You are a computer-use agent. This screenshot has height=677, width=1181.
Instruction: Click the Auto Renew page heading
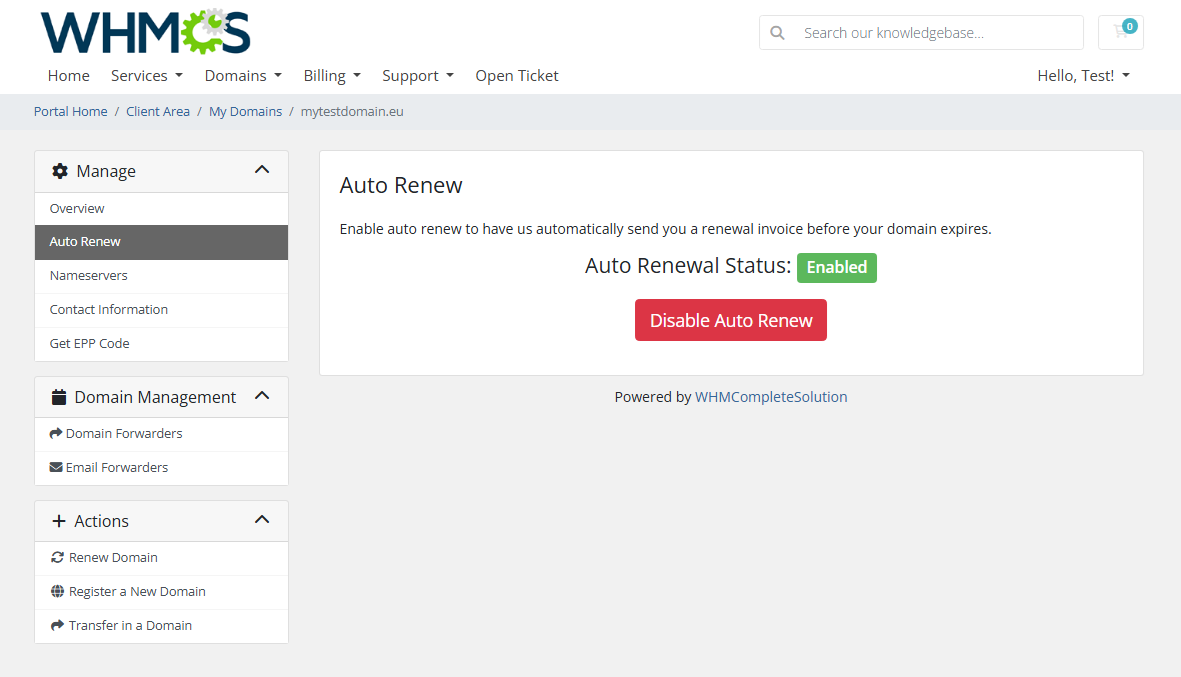point(401,185)
